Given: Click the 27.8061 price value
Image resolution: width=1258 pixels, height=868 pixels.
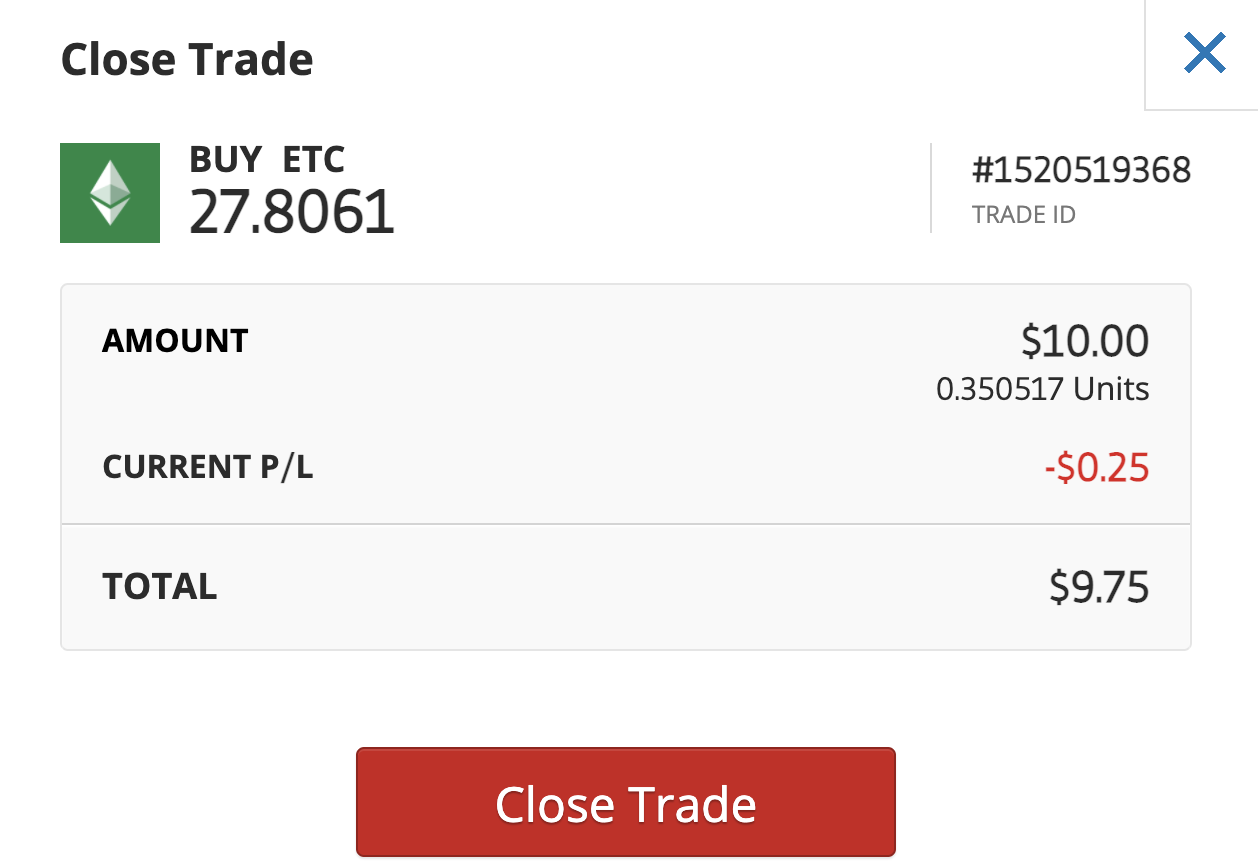Looking at the screenshot, I should click(292, 212).
